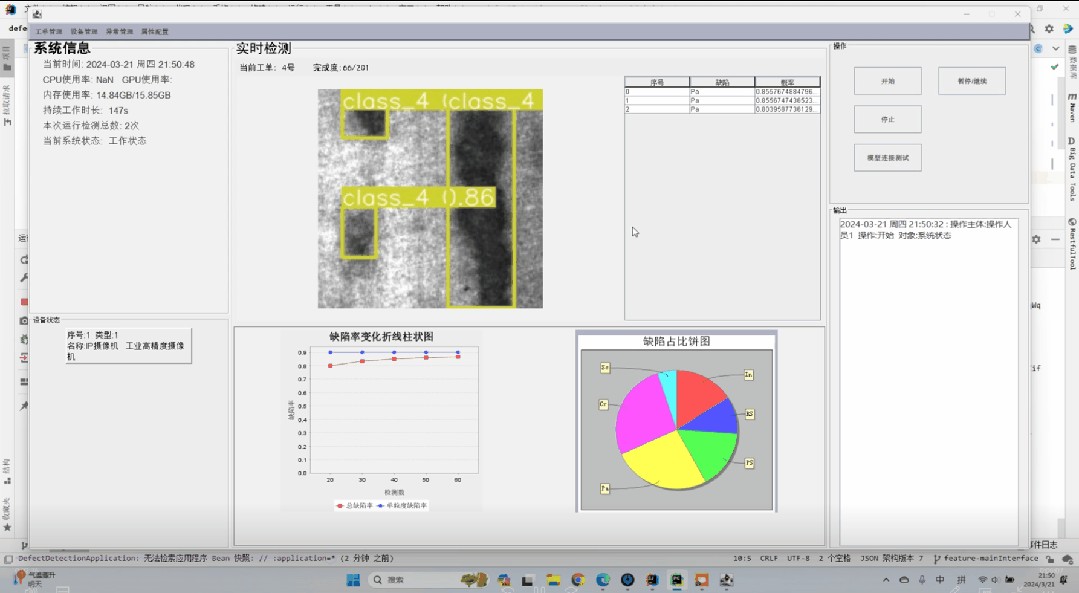This screenshot has width=1079, height=593.
Task: Select table row with 序号 2
Action: point(723,109)
